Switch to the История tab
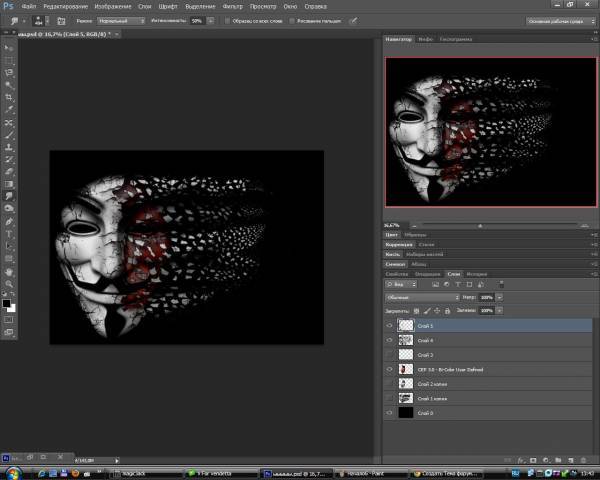Image resolution: width=600 pixels, height=480 pixels. tap(477, 274)
